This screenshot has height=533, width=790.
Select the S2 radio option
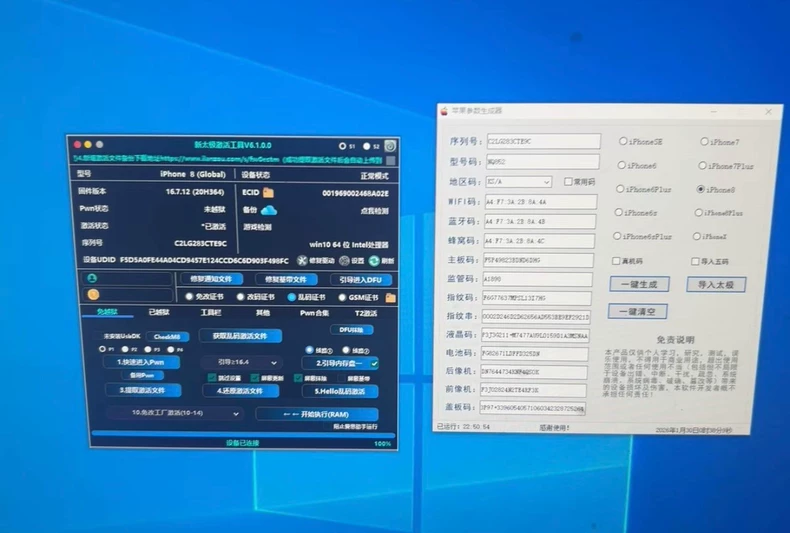[x=367, y=146]
